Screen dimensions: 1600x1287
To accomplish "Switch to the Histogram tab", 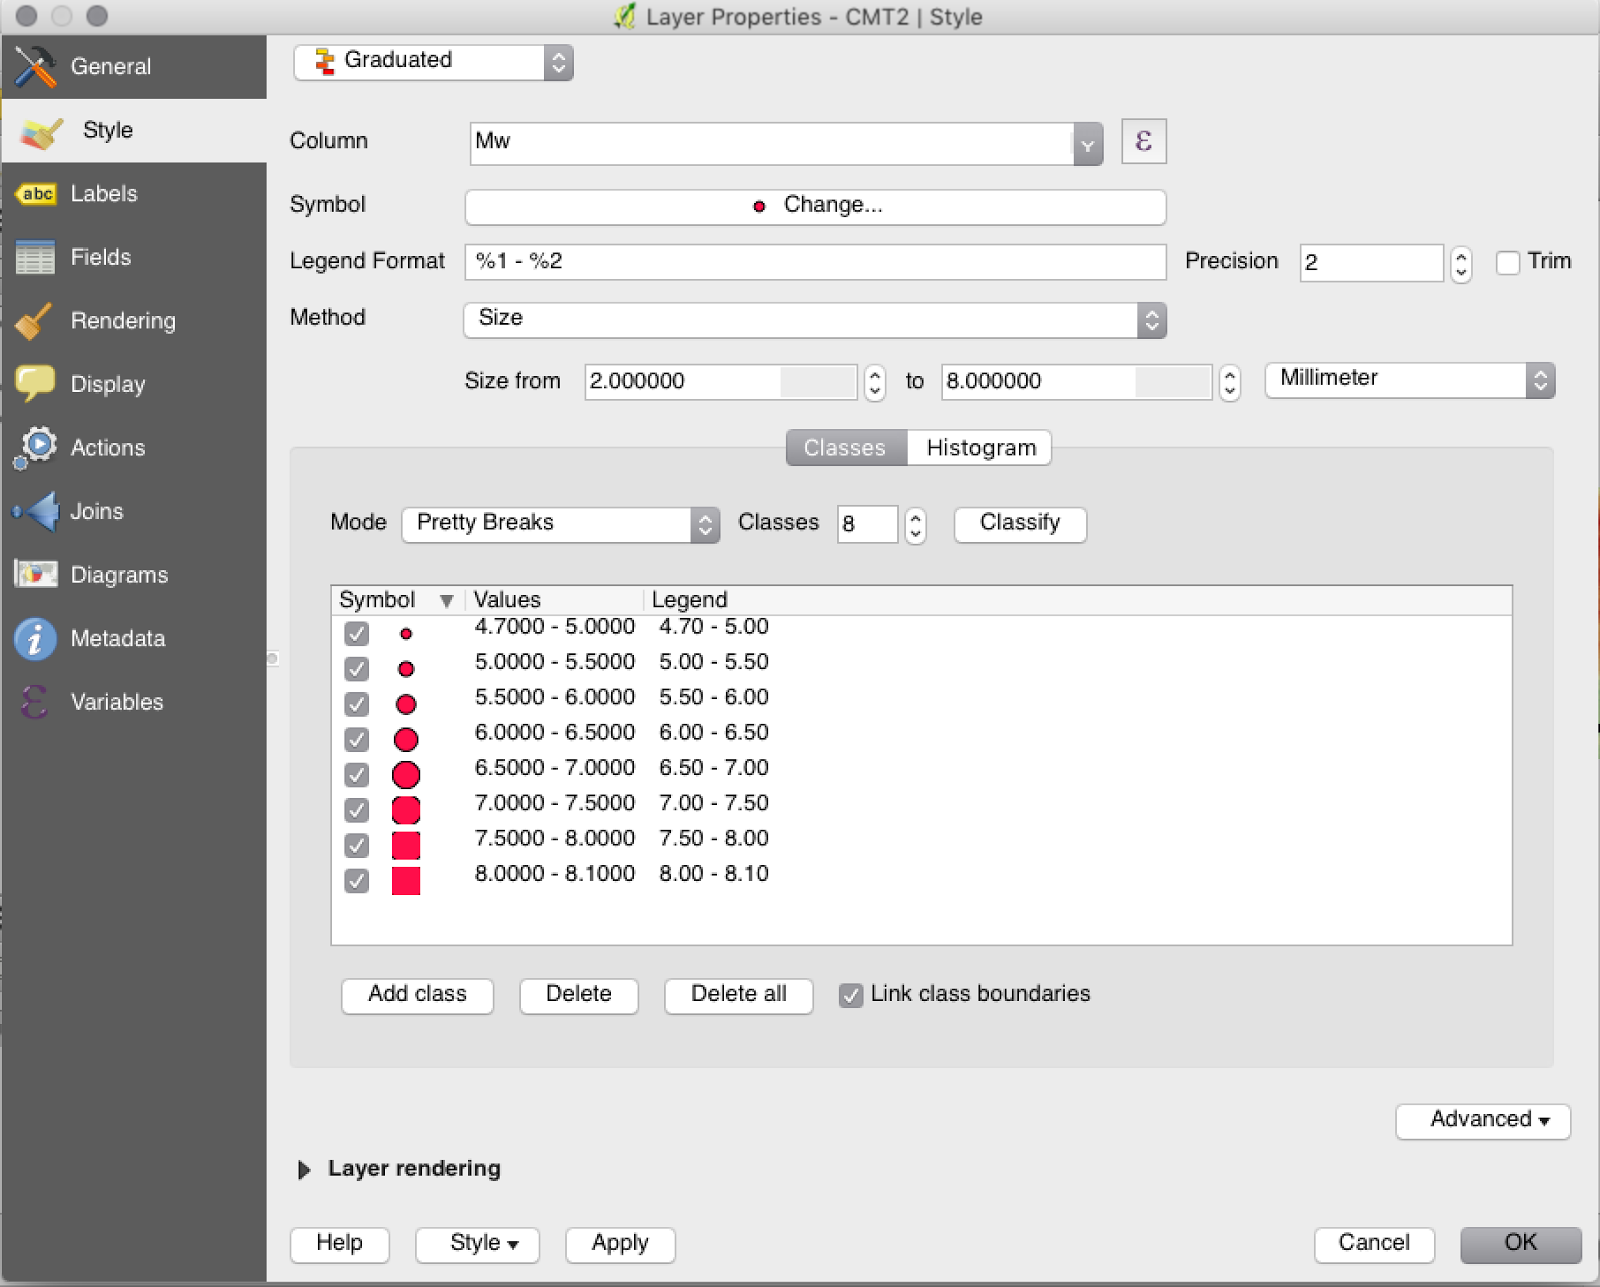I will (978, 447).
